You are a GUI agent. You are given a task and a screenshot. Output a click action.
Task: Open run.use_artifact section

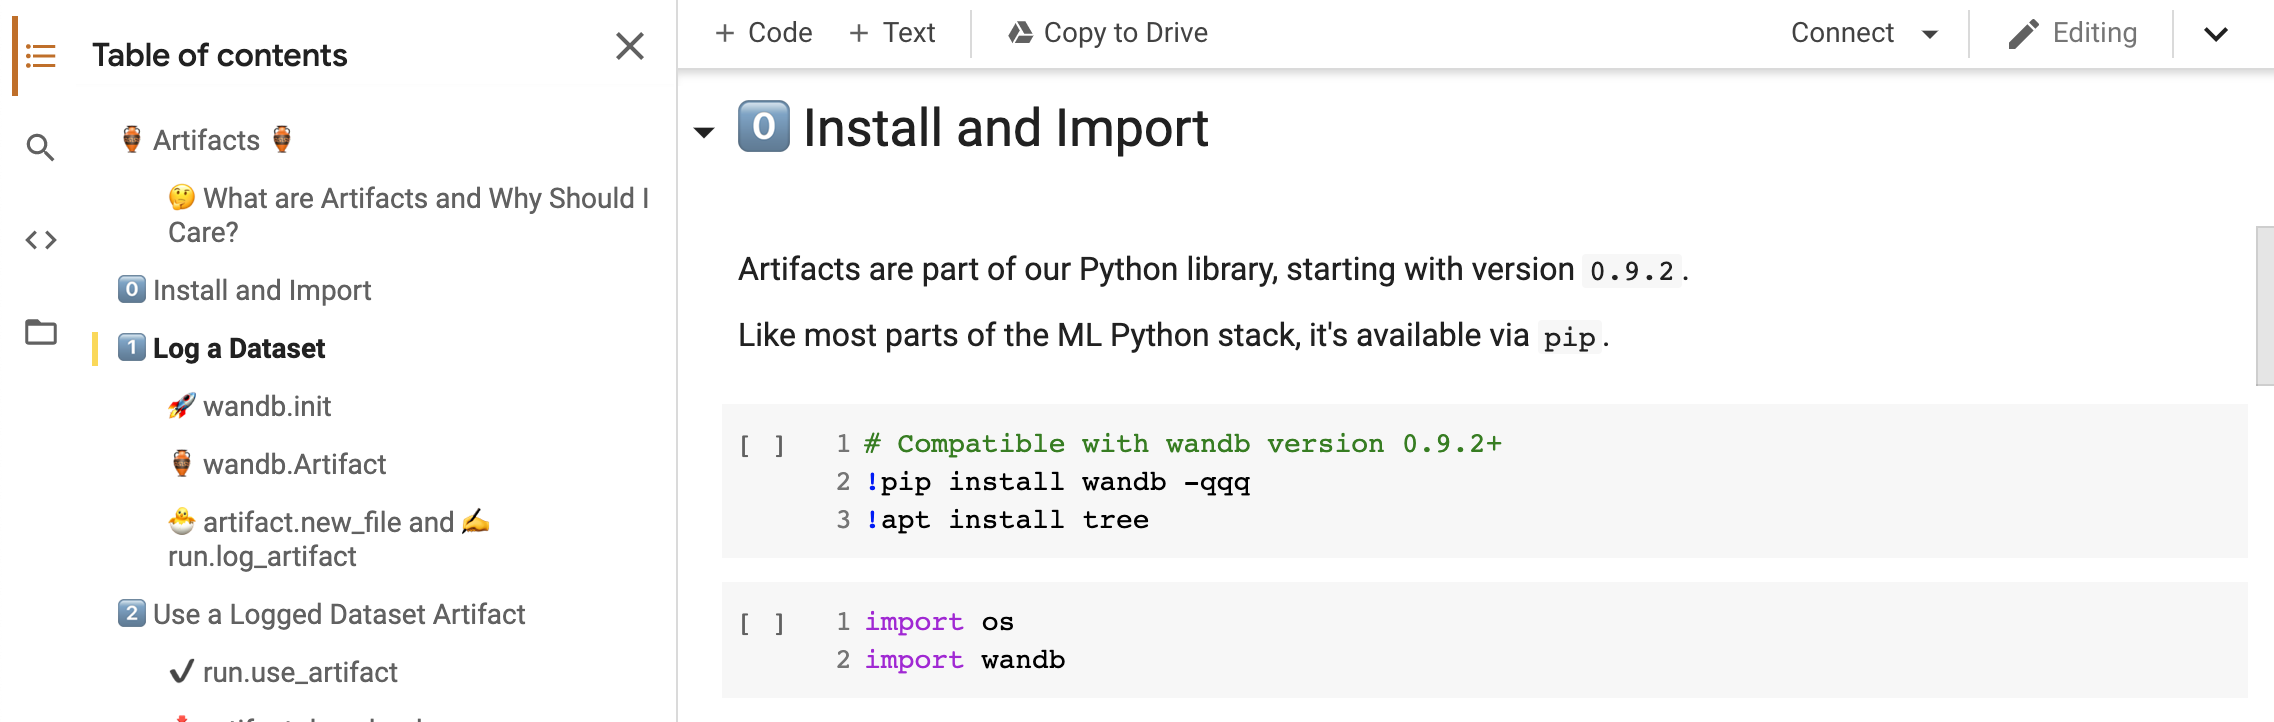[283, 672]
